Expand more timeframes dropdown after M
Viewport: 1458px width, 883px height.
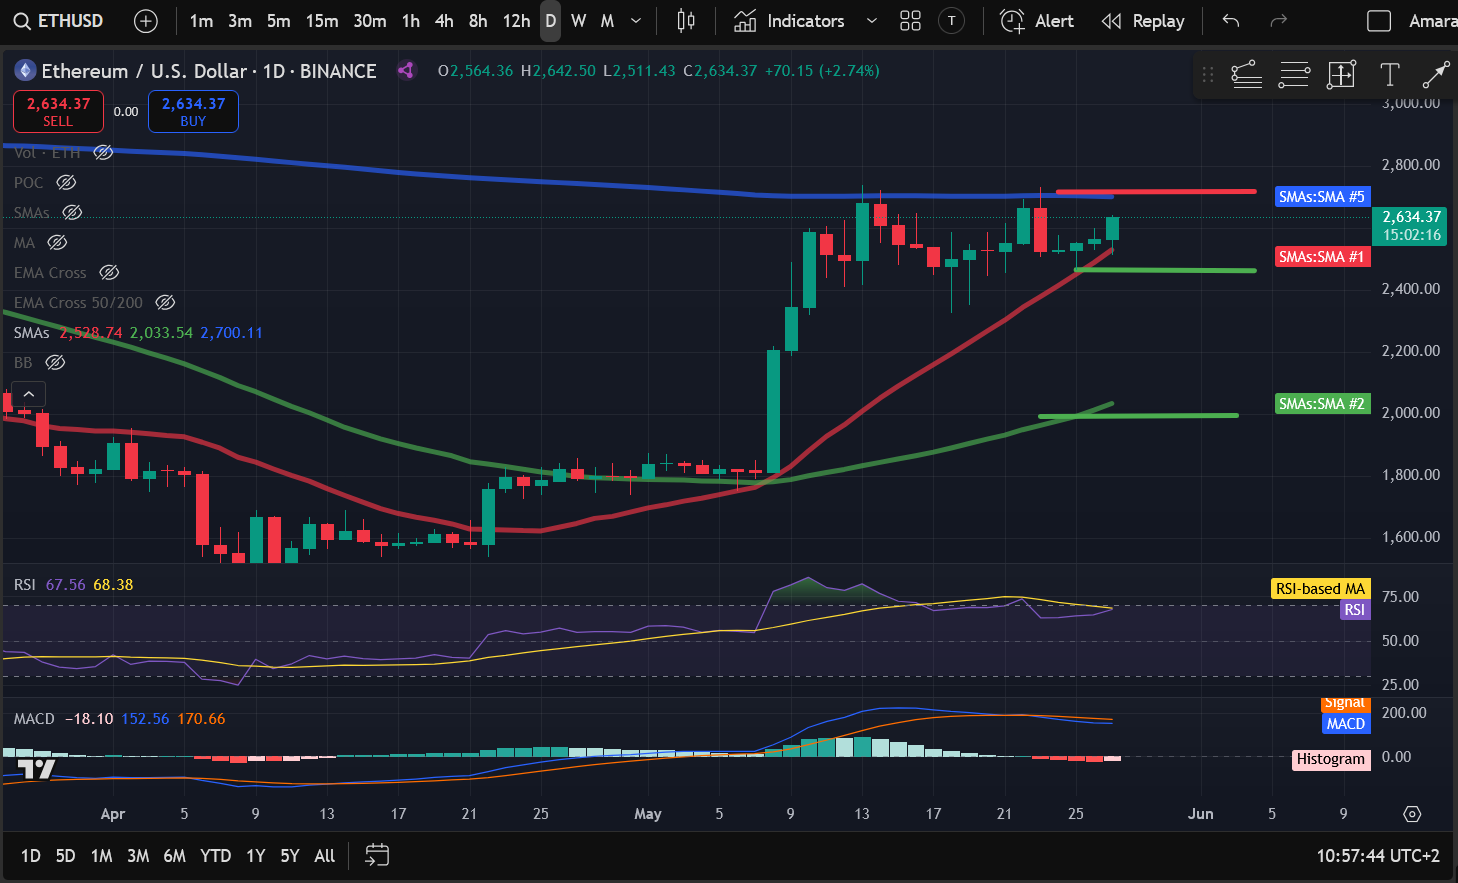point(636,21)
